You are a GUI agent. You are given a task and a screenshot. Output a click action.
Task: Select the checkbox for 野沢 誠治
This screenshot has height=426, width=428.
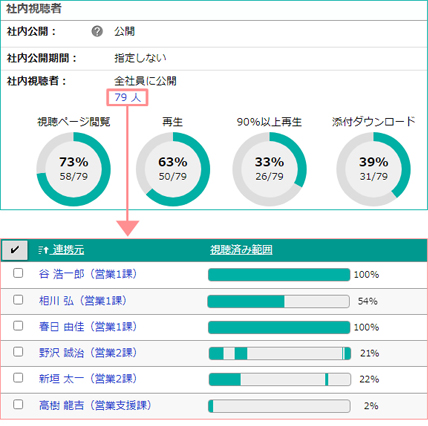(18, 352)
